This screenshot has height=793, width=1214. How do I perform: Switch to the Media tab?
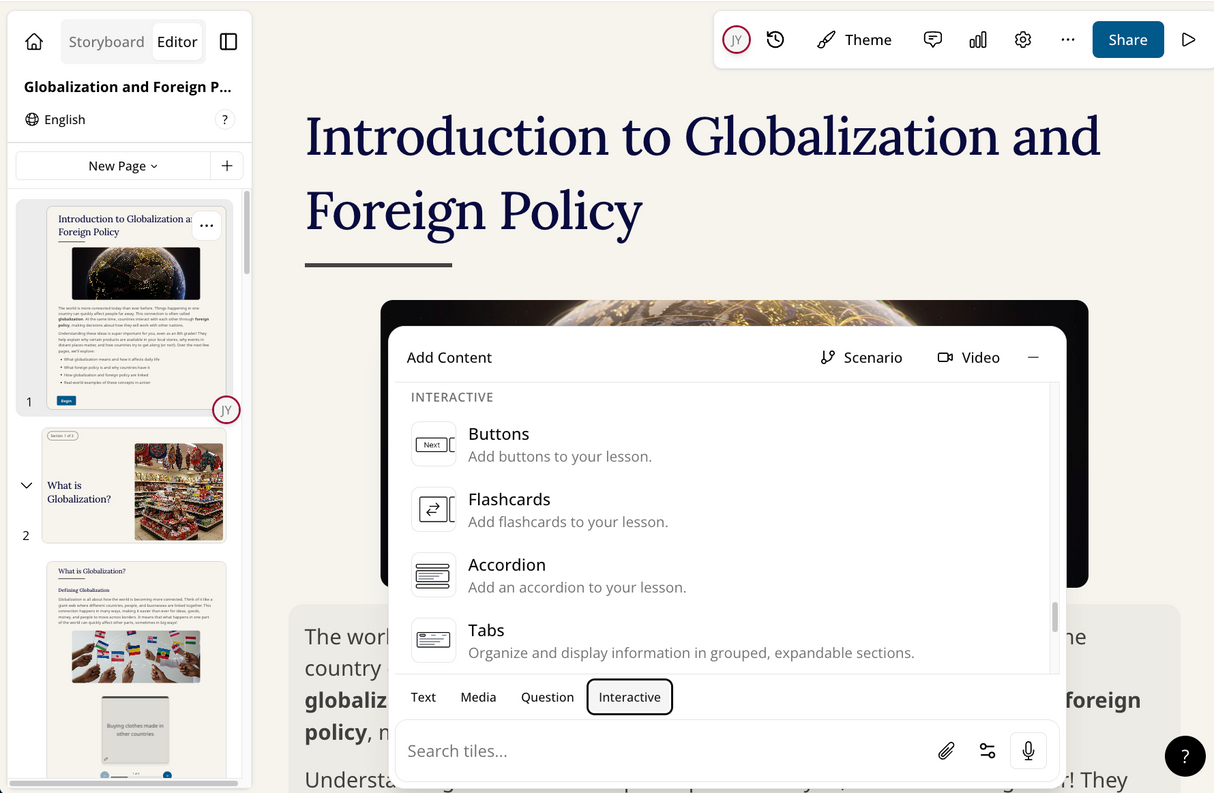pos(478,697)
